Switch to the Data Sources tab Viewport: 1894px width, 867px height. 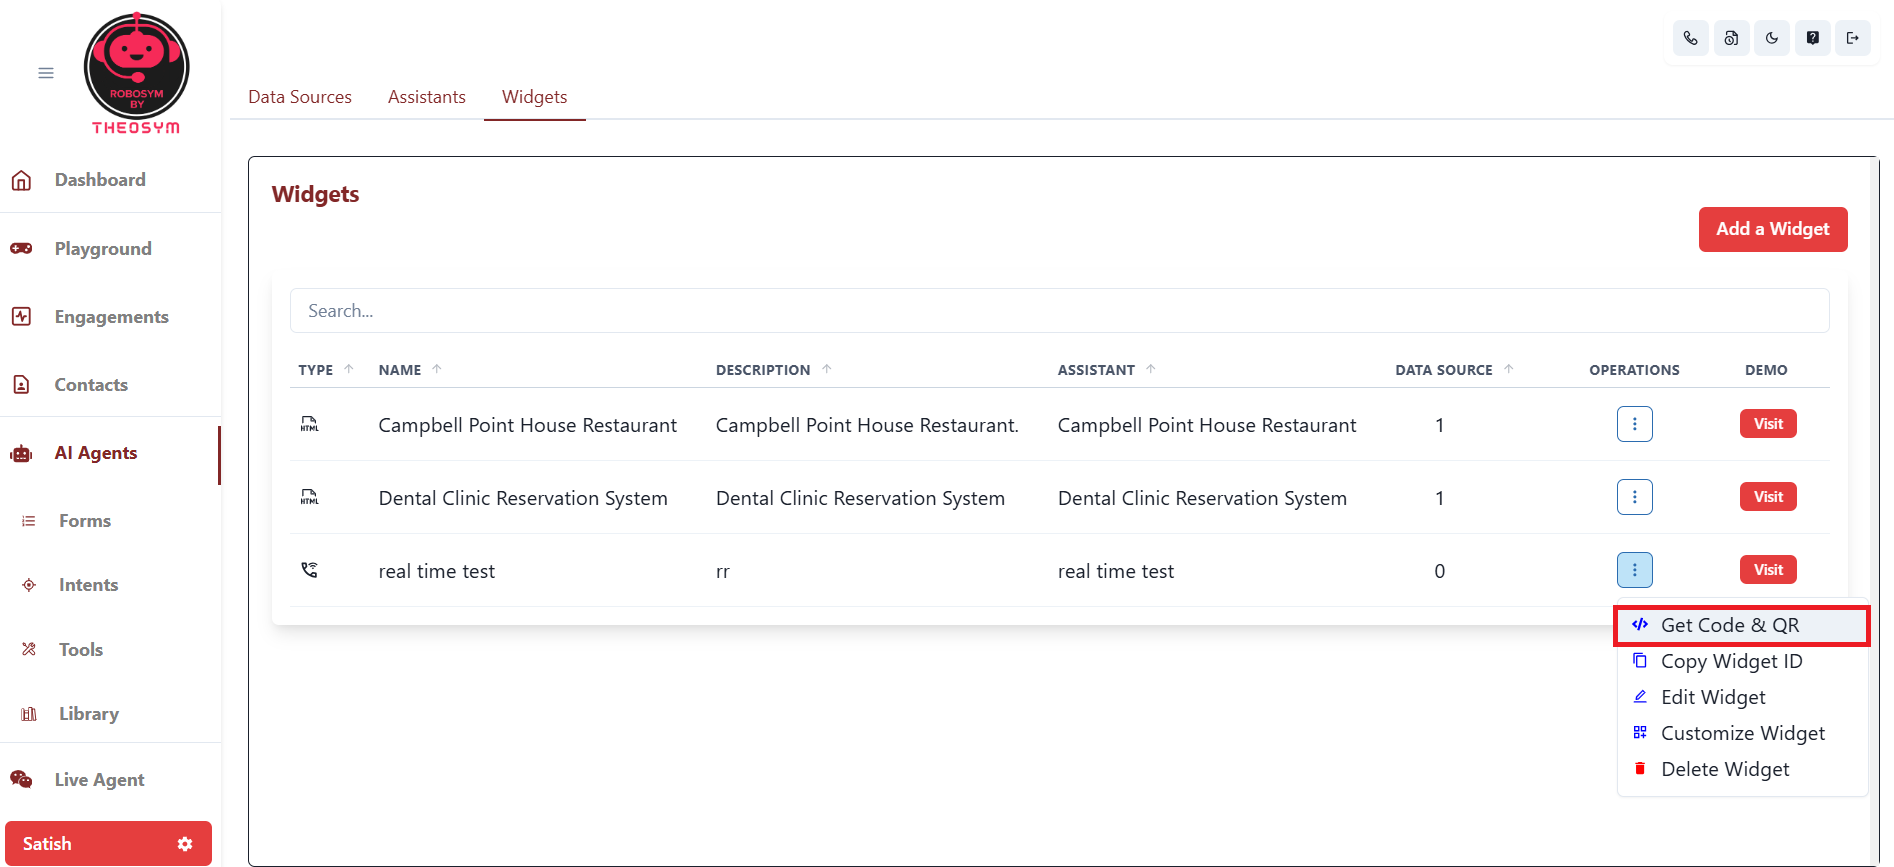click(300, 97)
